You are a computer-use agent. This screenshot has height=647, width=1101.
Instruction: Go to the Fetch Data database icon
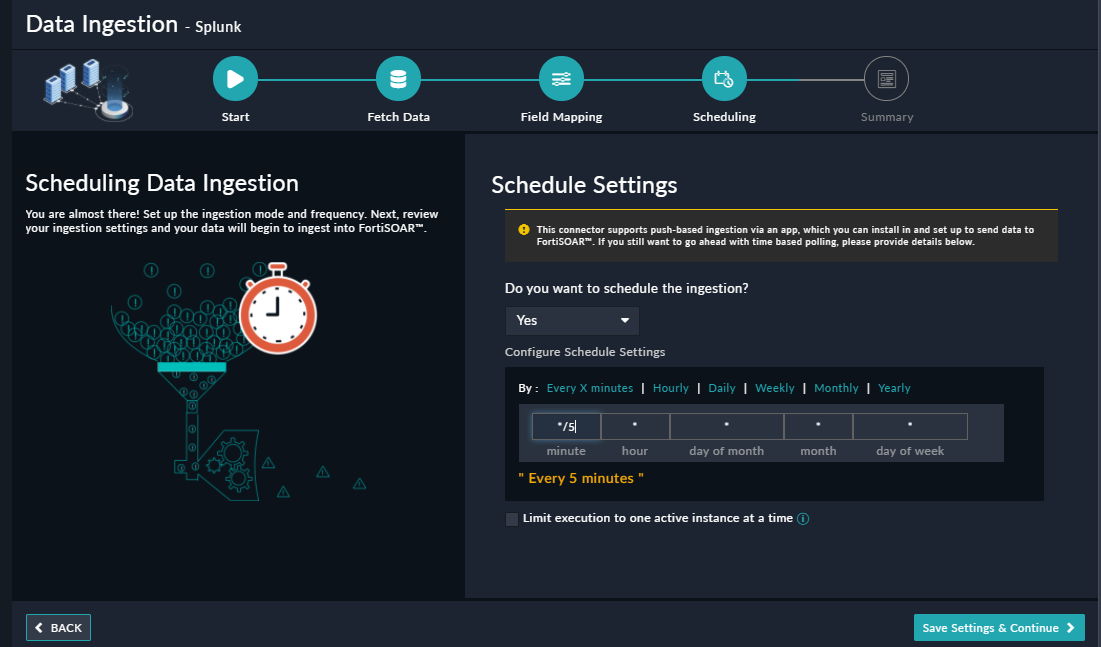tap(398, 79)
